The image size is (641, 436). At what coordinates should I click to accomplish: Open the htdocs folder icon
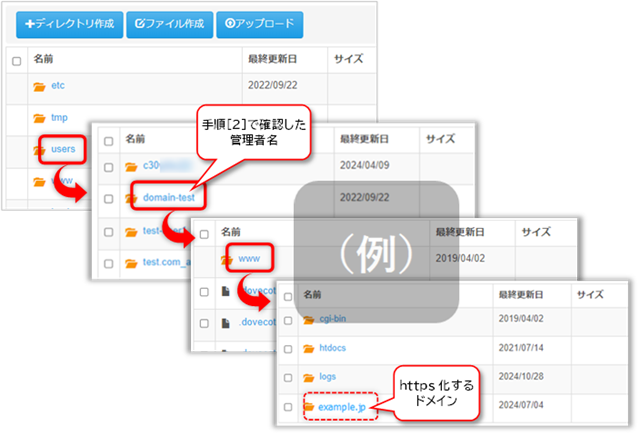point(309,348)
